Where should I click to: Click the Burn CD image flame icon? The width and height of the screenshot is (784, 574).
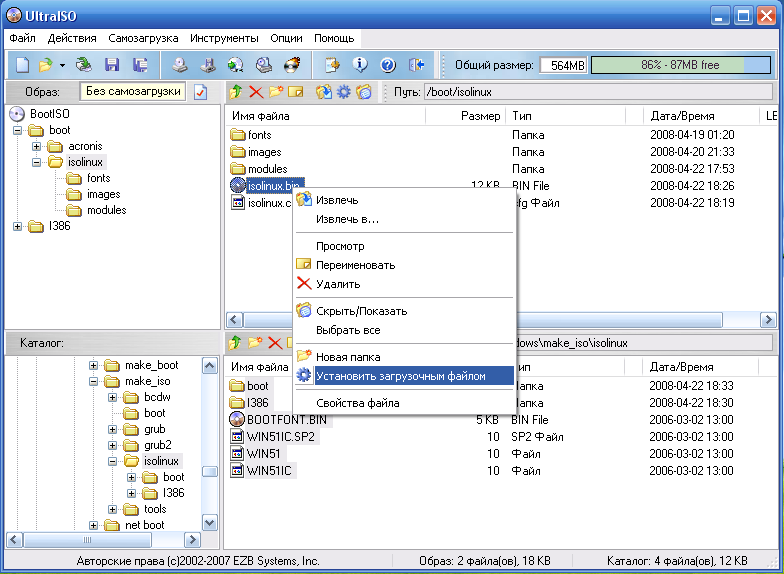tap(292, 65)
